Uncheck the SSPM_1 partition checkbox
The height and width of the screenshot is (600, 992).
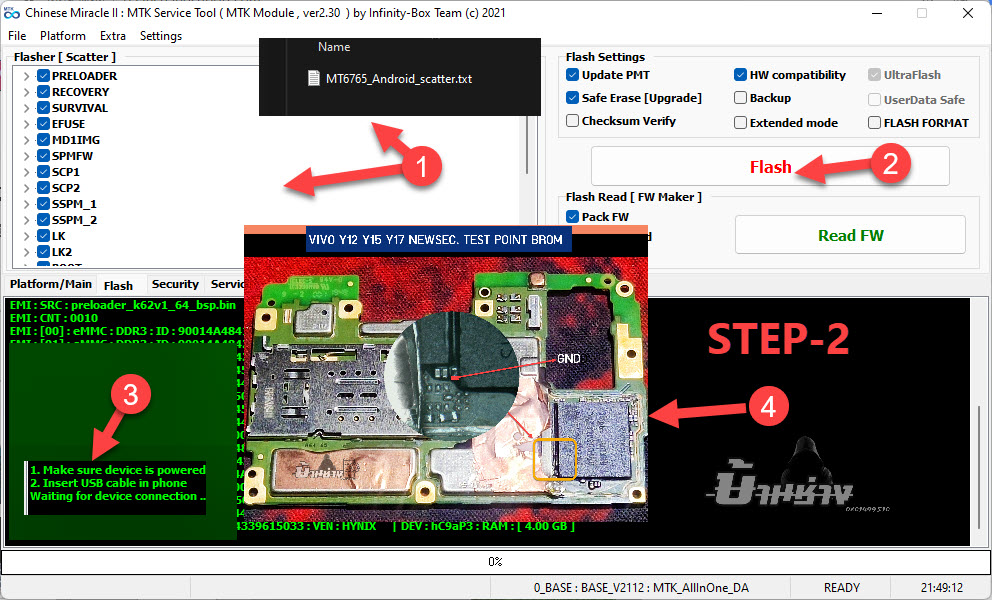coord(44,204)
